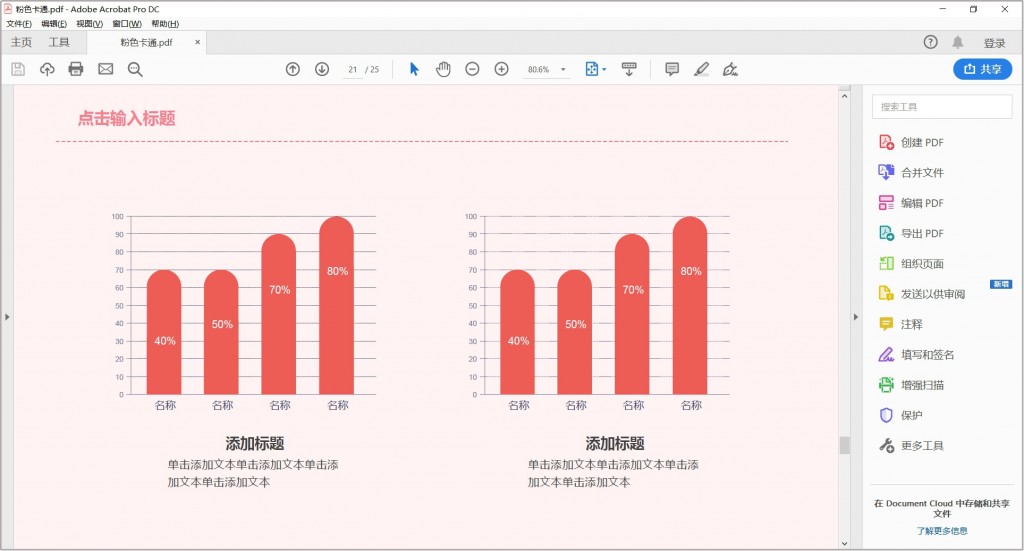This screenshot has height=551, width=1024.
Task: Click the document scrollbar down arrow
Action: [x=844, y=543]
